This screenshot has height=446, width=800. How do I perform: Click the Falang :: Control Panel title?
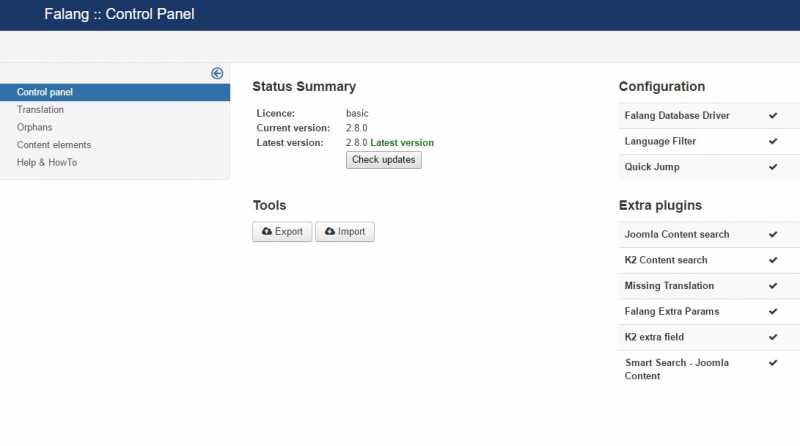pyautogui.click(x=119, y=14)
